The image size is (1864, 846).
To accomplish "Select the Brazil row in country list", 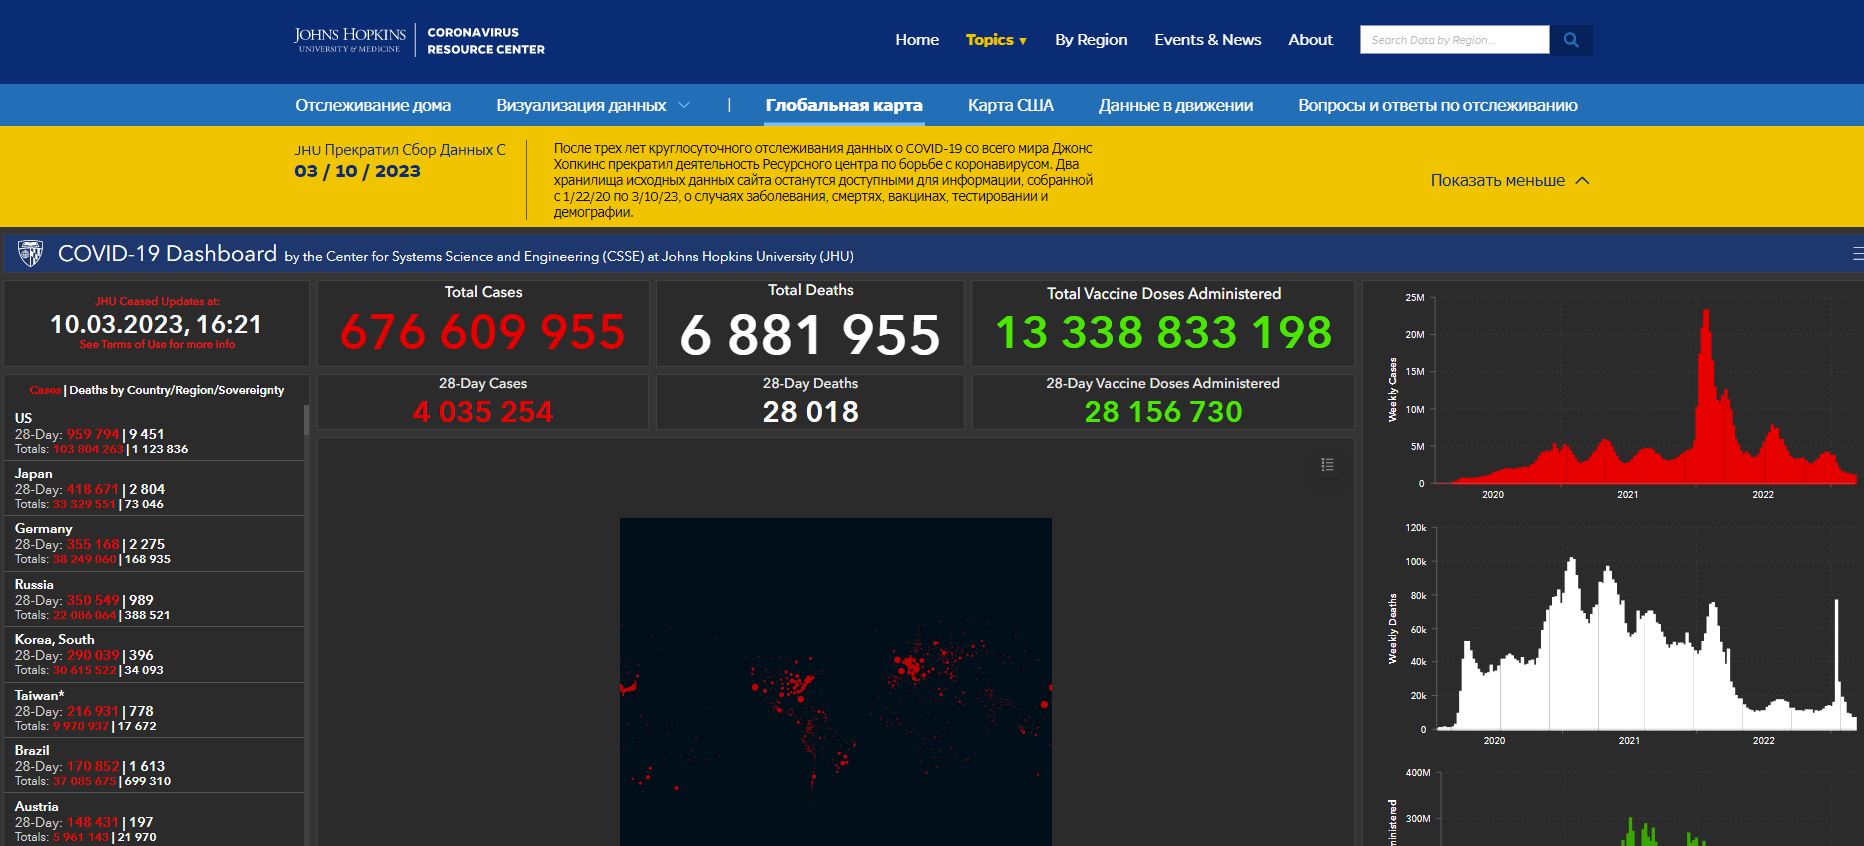I will [x=153, y=765].
